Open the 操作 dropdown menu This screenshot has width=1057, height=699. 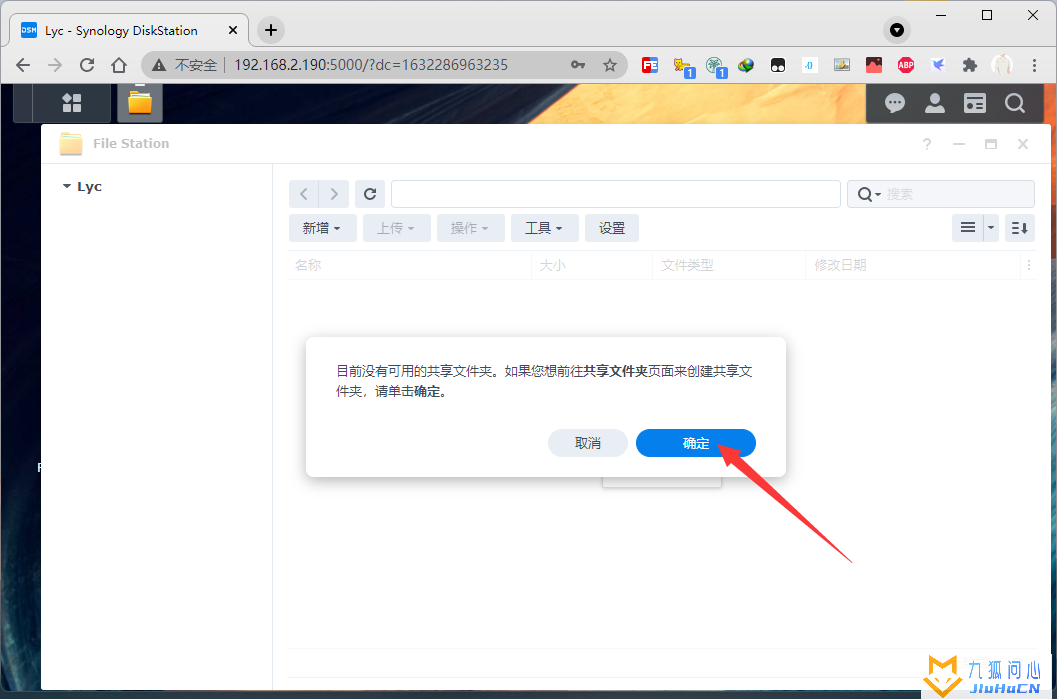(471, 228)
